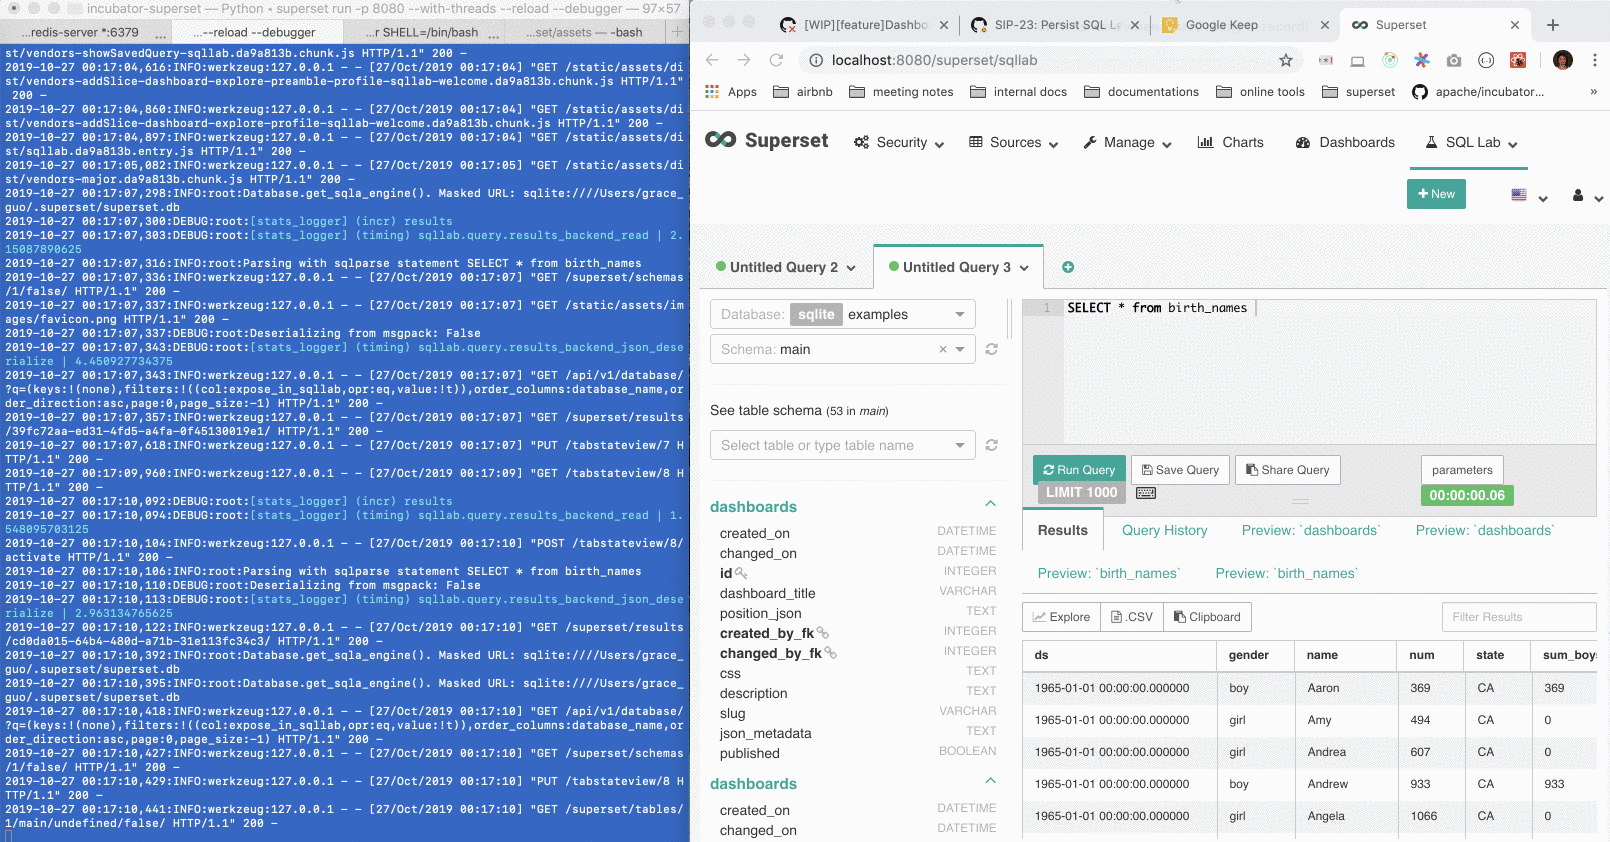This screenshot has height=842, width=1610.
Task: Click the curly-braces extension icon in Chrome
Action: point(1486,60)
